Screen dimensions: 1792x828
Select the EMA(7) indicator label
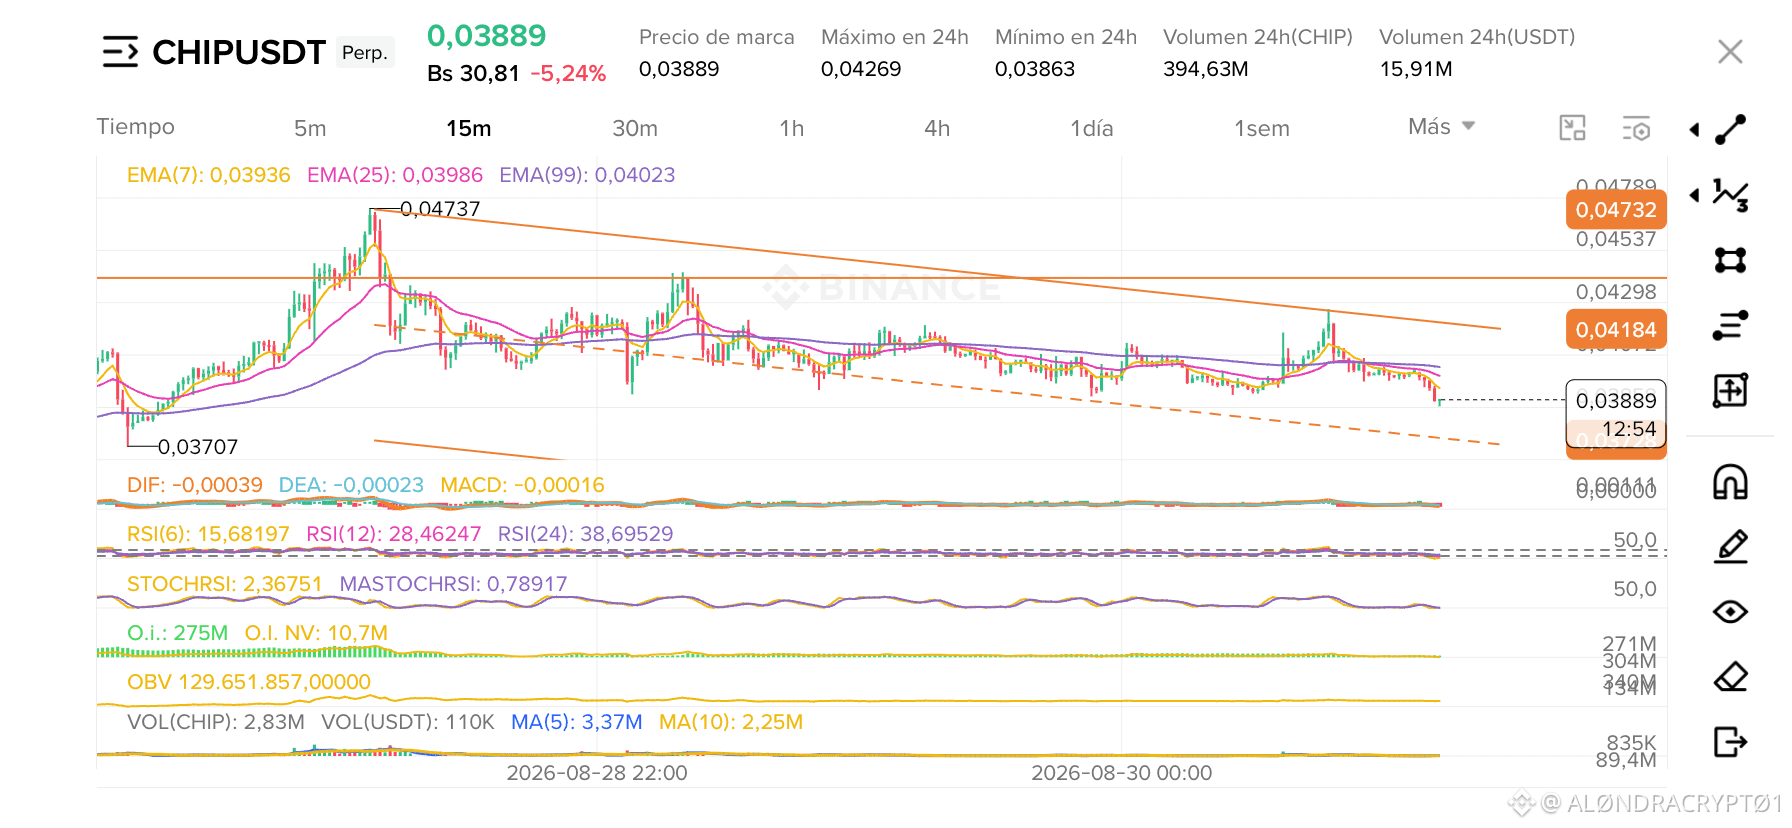point(209,175)
